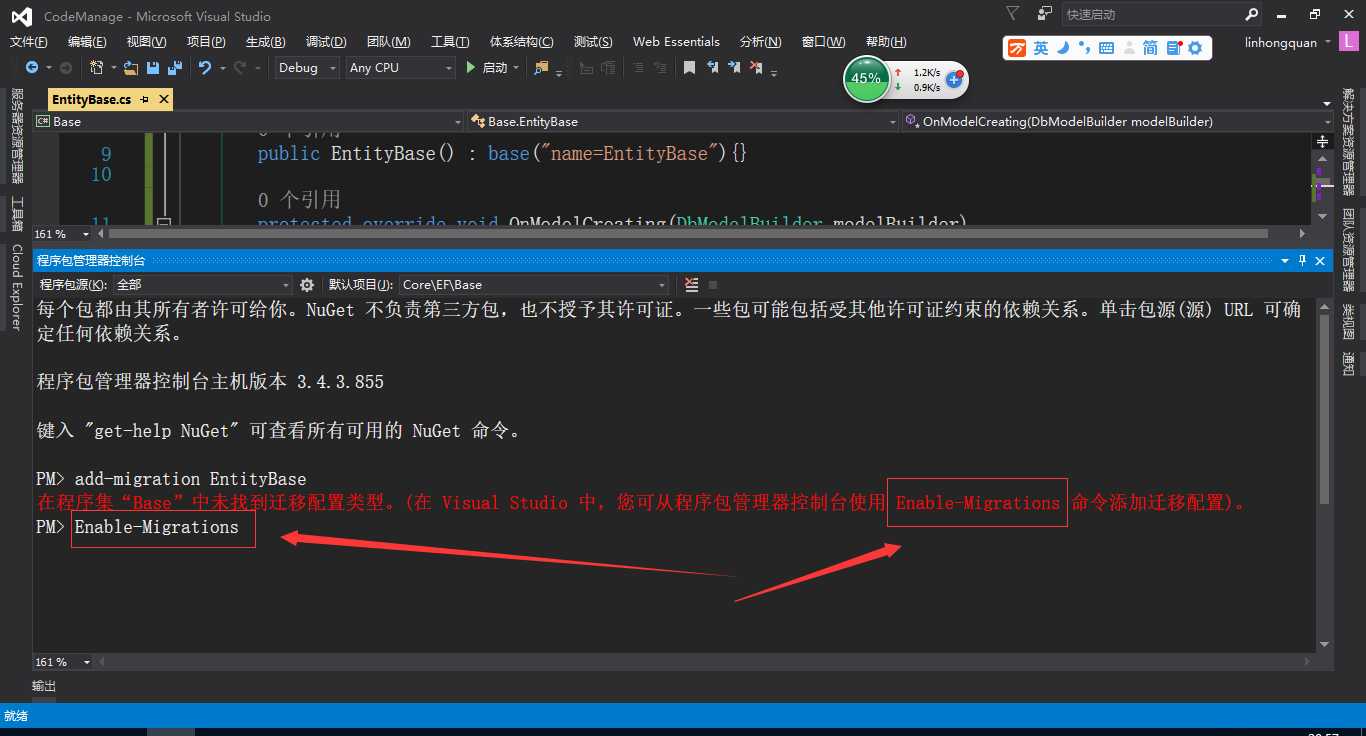Click the send feedback icon
Viewport: 1366px width, 736px height.
[1044, 13]
